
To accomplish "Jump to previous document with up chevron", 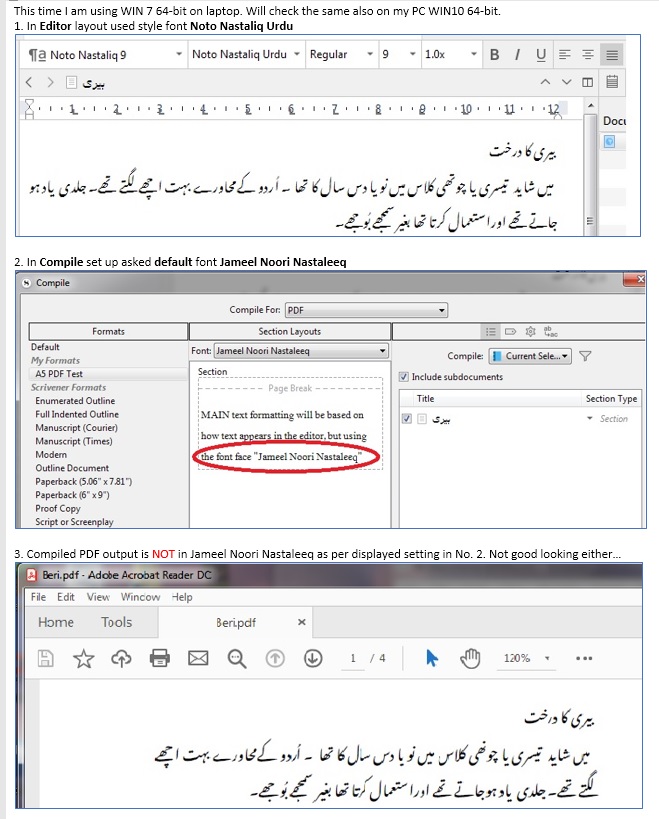I will pyautogui.click(x=545, y=82).
